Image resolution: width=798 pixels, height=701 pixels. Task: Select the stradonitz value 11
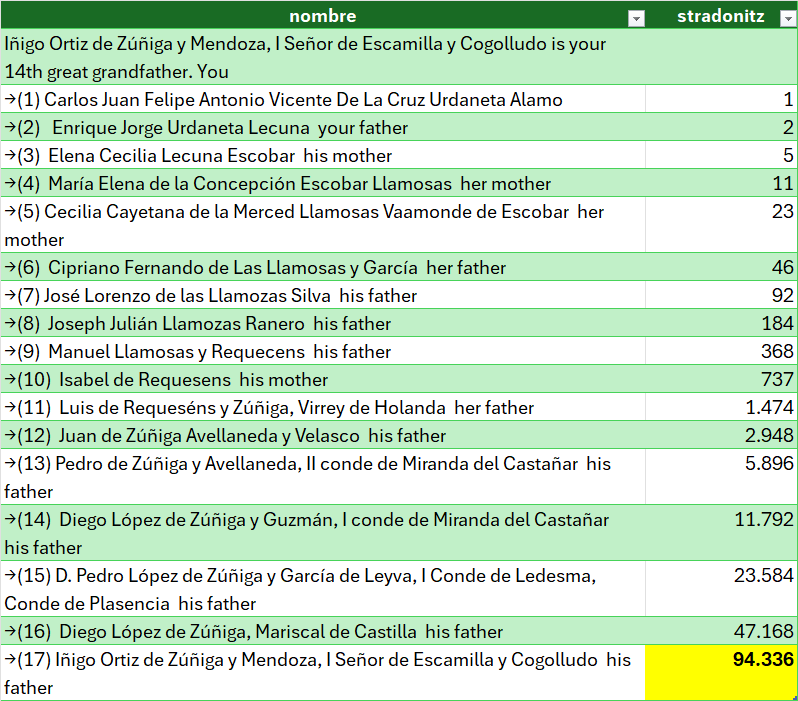pyautogui.click(x=721, y=183)
